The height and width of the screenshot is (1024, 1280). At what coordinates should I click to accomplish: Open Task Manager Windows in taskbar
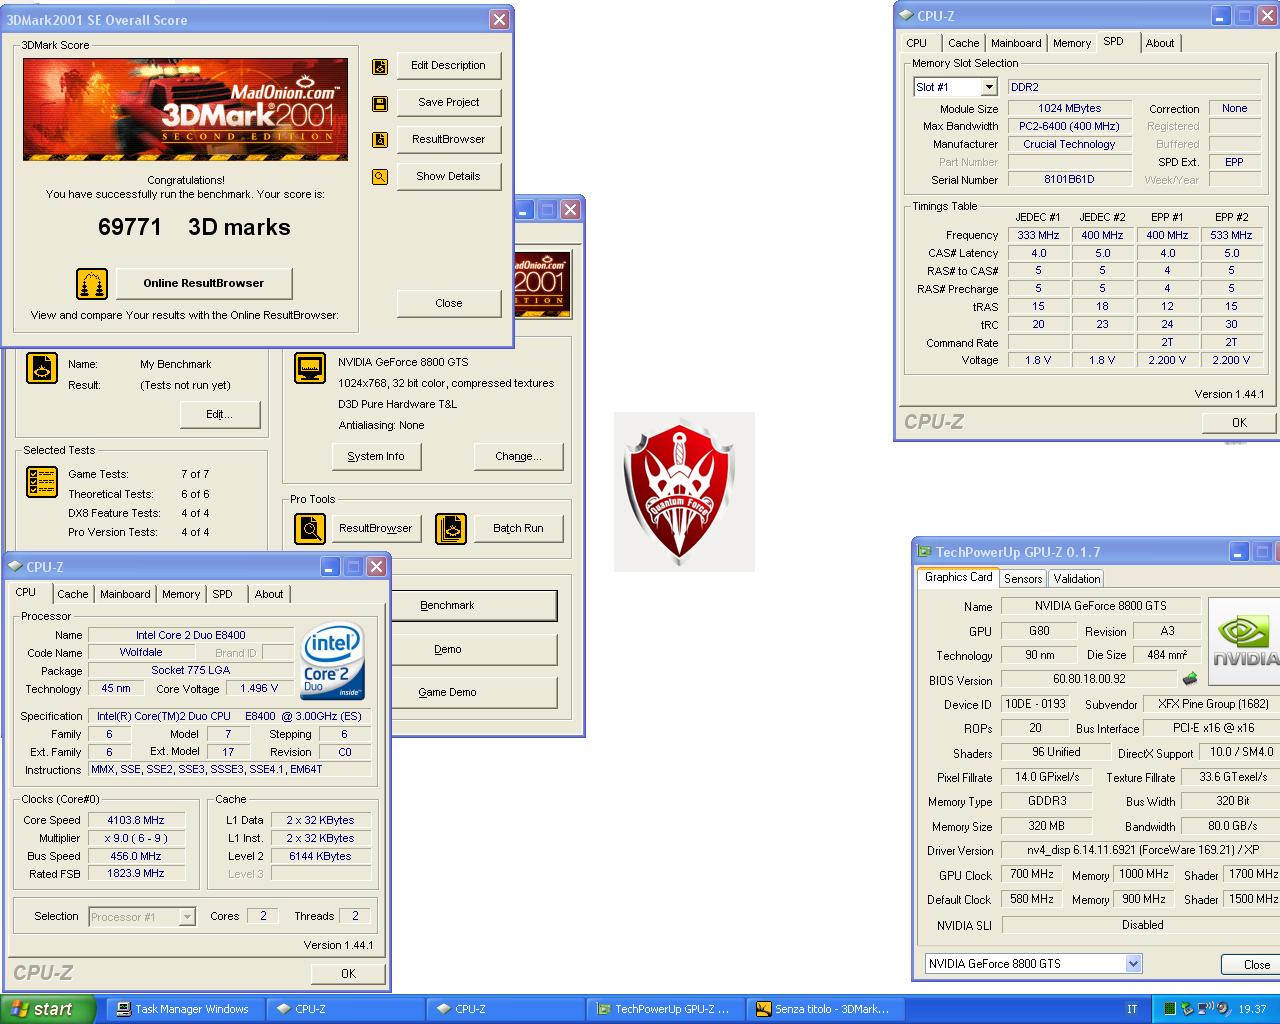pyautogui.click(x=185, y=1009)
